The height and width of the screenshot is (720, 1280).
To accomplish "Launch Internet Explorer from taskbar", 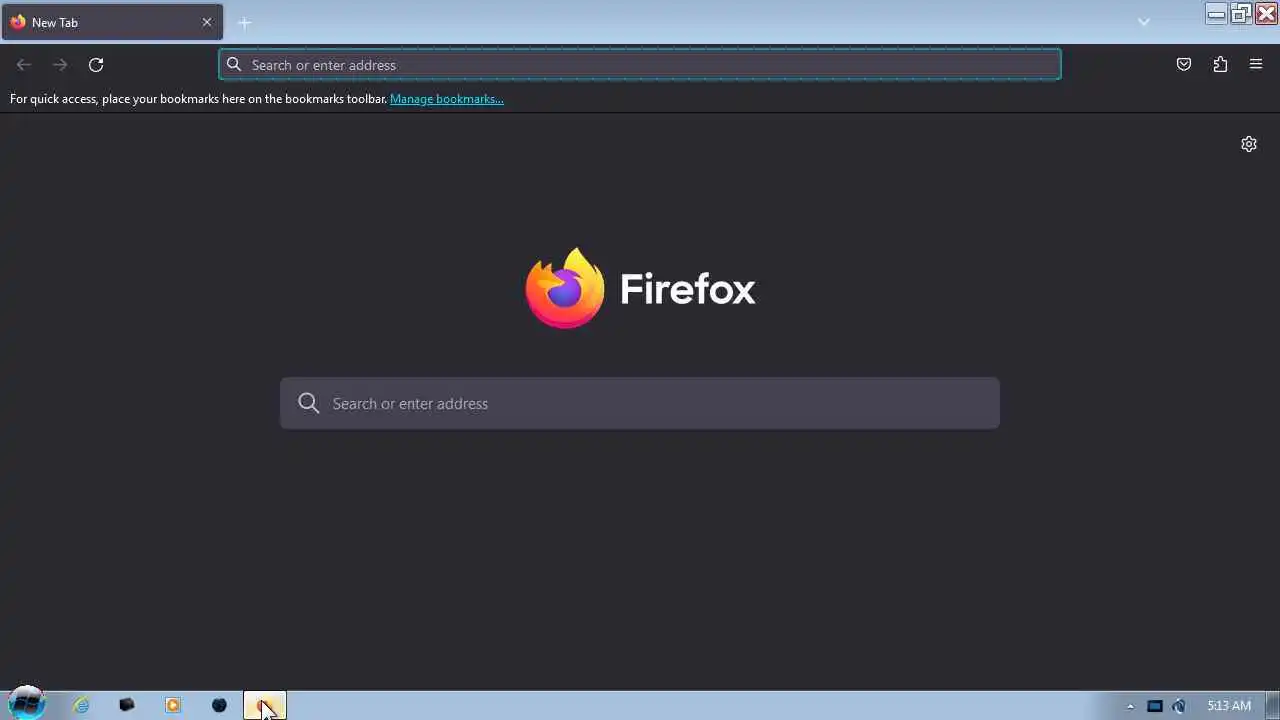I will click(81, 705).
